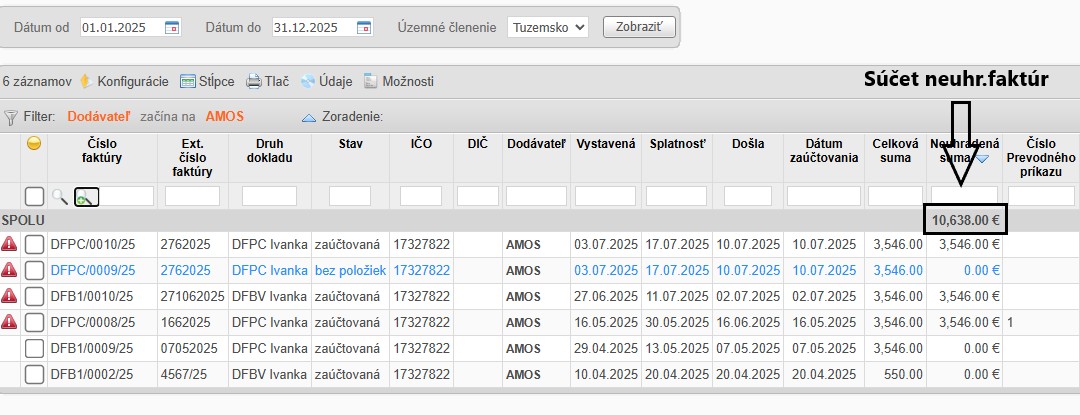Click sort arrow on Neuhradená suma column
The width and height of the screenshot is (1080, 415).
(983, 159)
